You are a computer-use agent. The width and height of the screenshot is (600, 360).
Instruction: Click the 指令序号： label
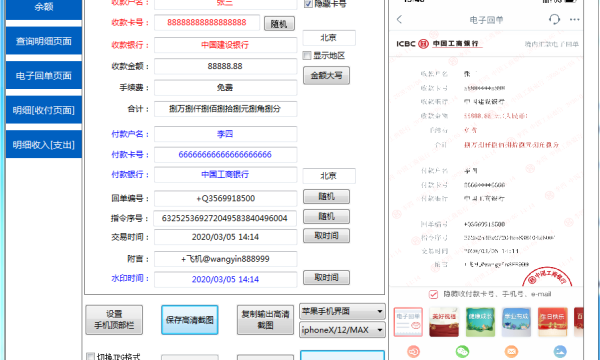[x=130, y=218]
